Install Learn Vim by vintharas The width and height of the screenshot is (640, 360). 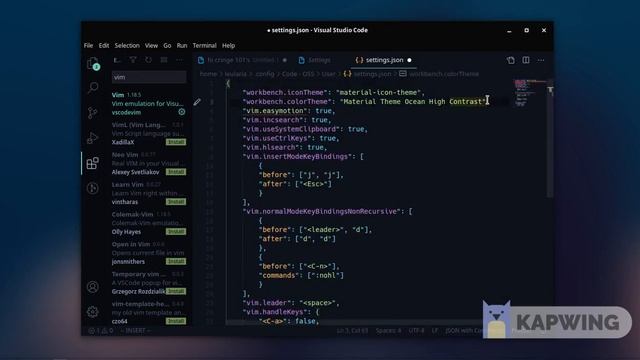click(x=176, y=202)
